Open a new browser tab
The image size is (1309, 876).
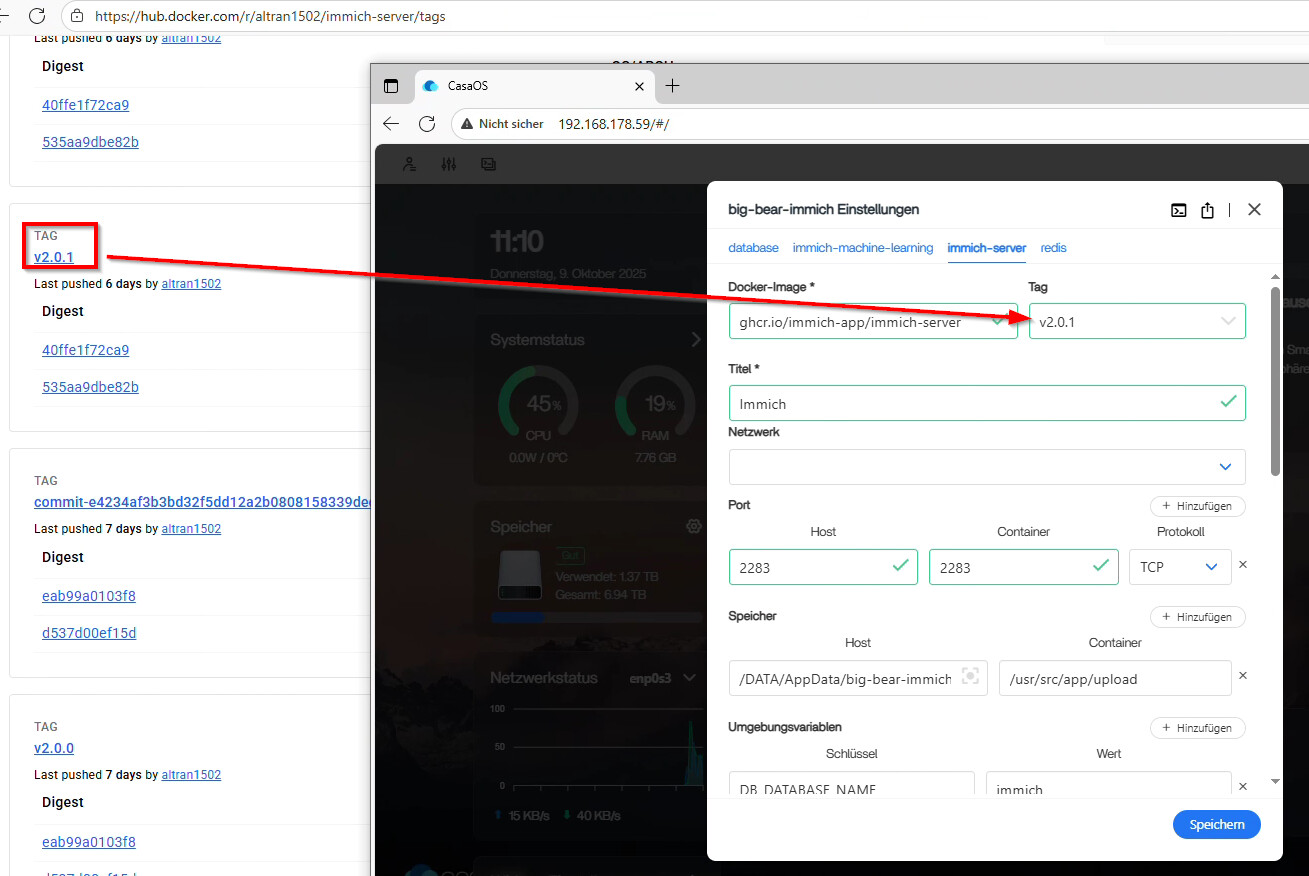click(672, 86)
